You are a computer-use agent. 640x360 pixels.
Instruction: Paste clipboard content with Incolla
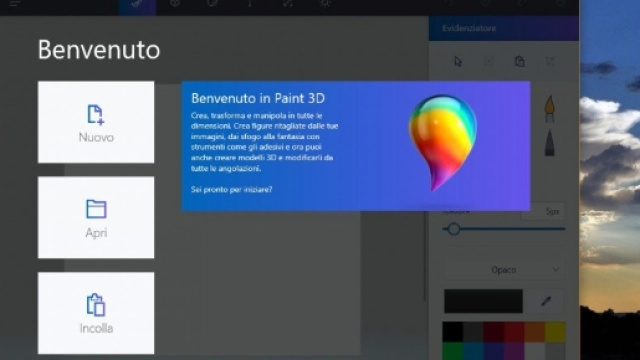[x=96, y=313]
